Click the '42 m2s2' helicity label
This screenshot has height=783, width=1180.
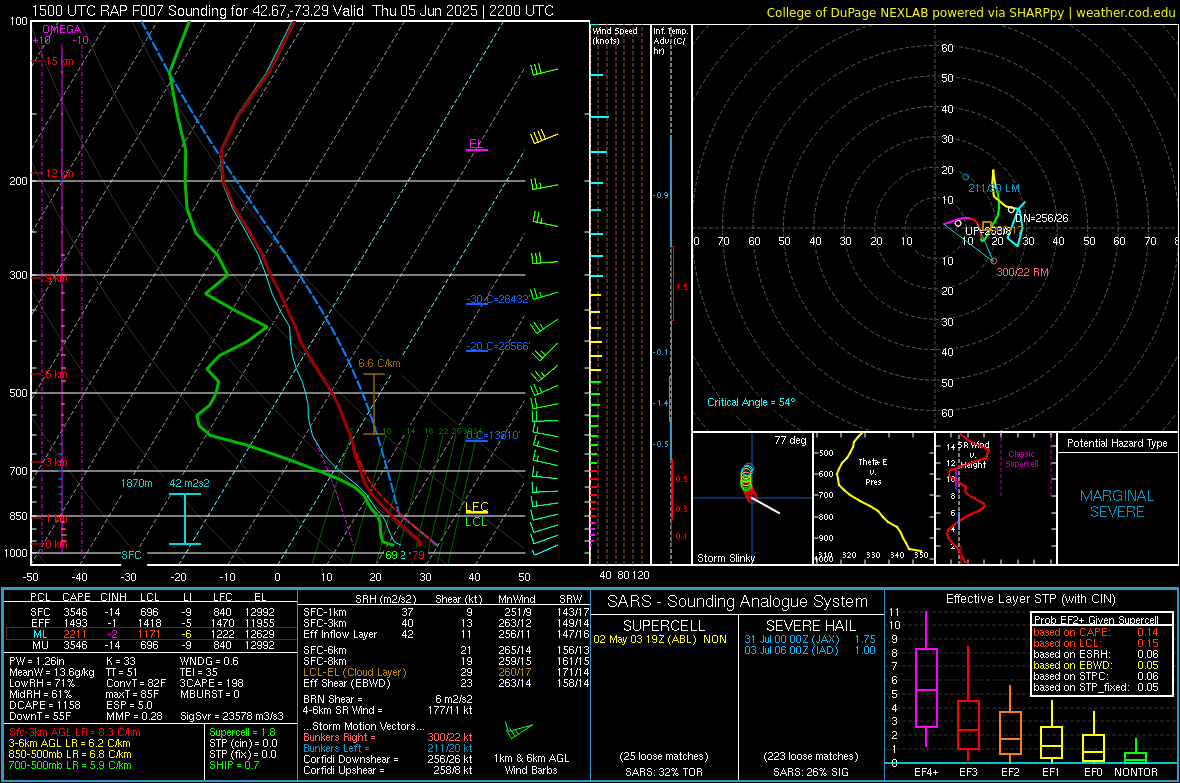tap(190, 483)
